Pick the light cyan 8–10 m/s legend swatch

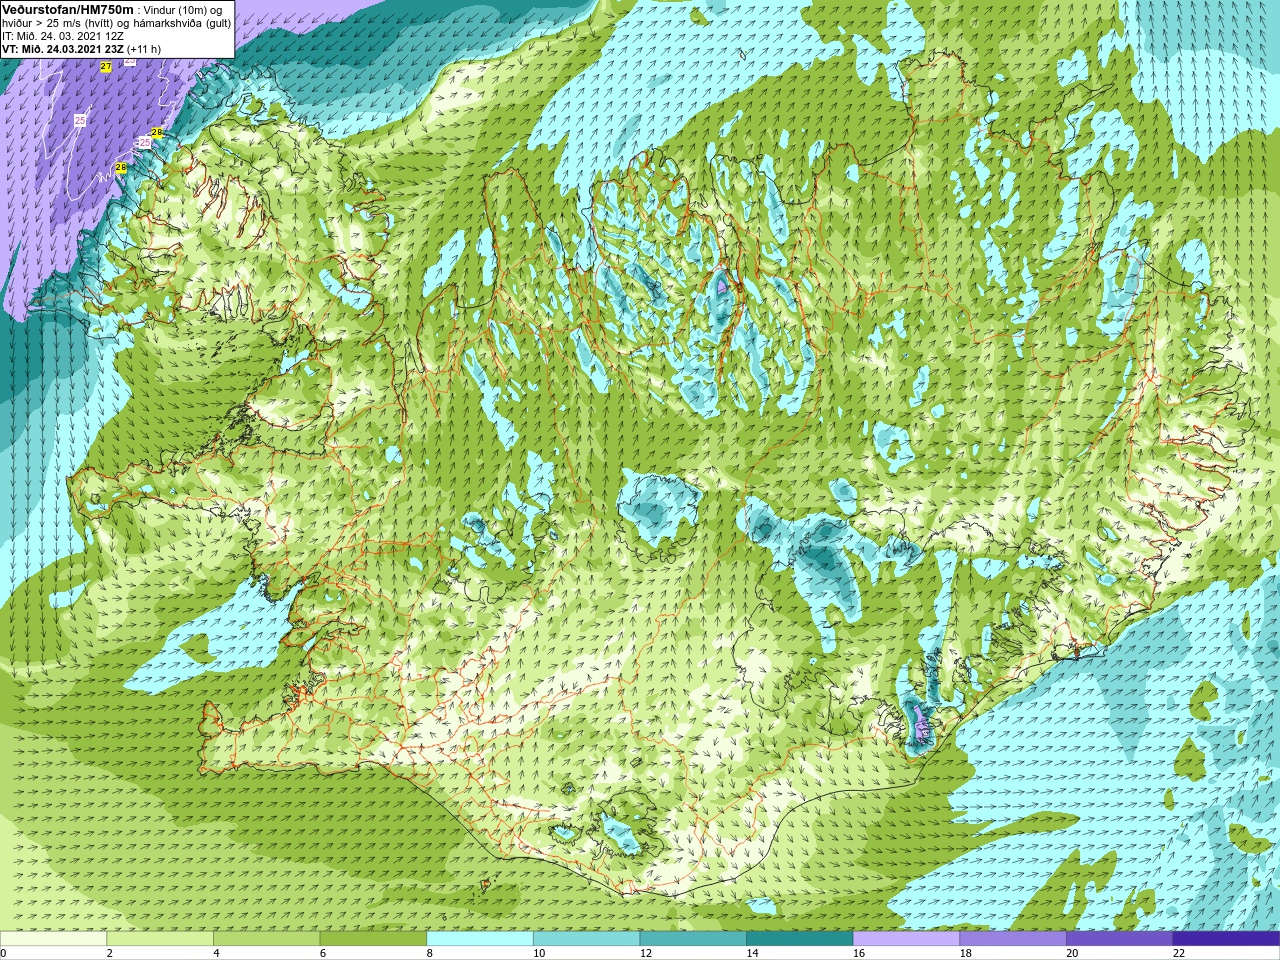coord(480,939)
